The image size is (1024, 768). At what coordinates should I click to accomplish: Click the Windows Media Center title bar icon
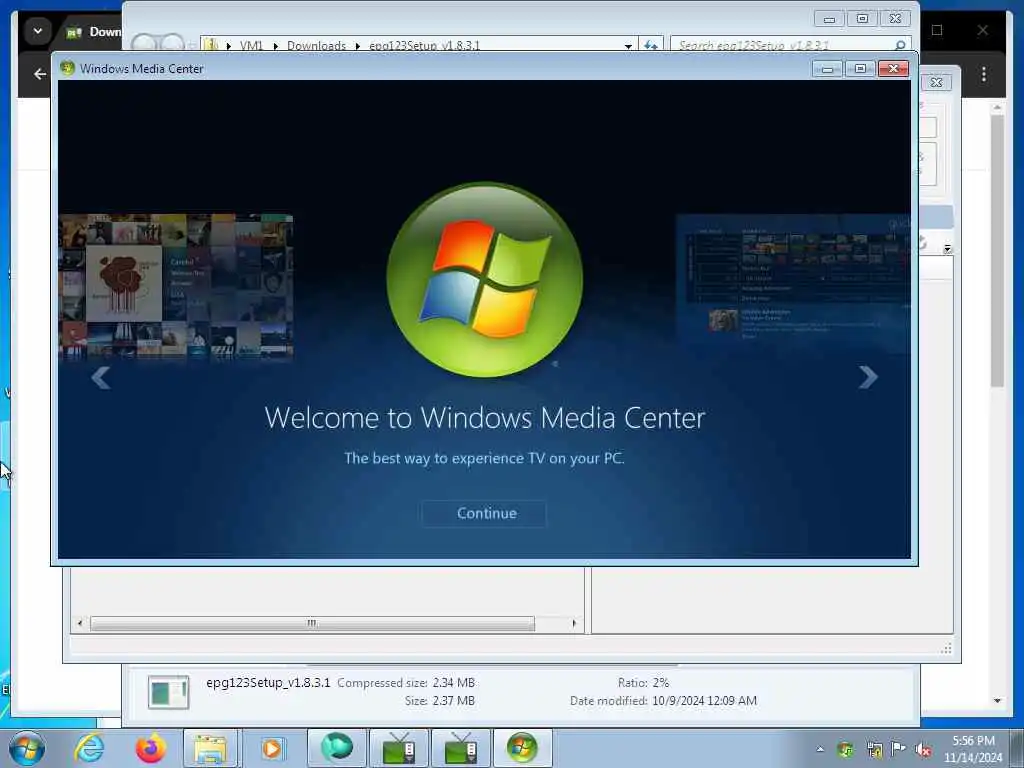coord(67,68)
